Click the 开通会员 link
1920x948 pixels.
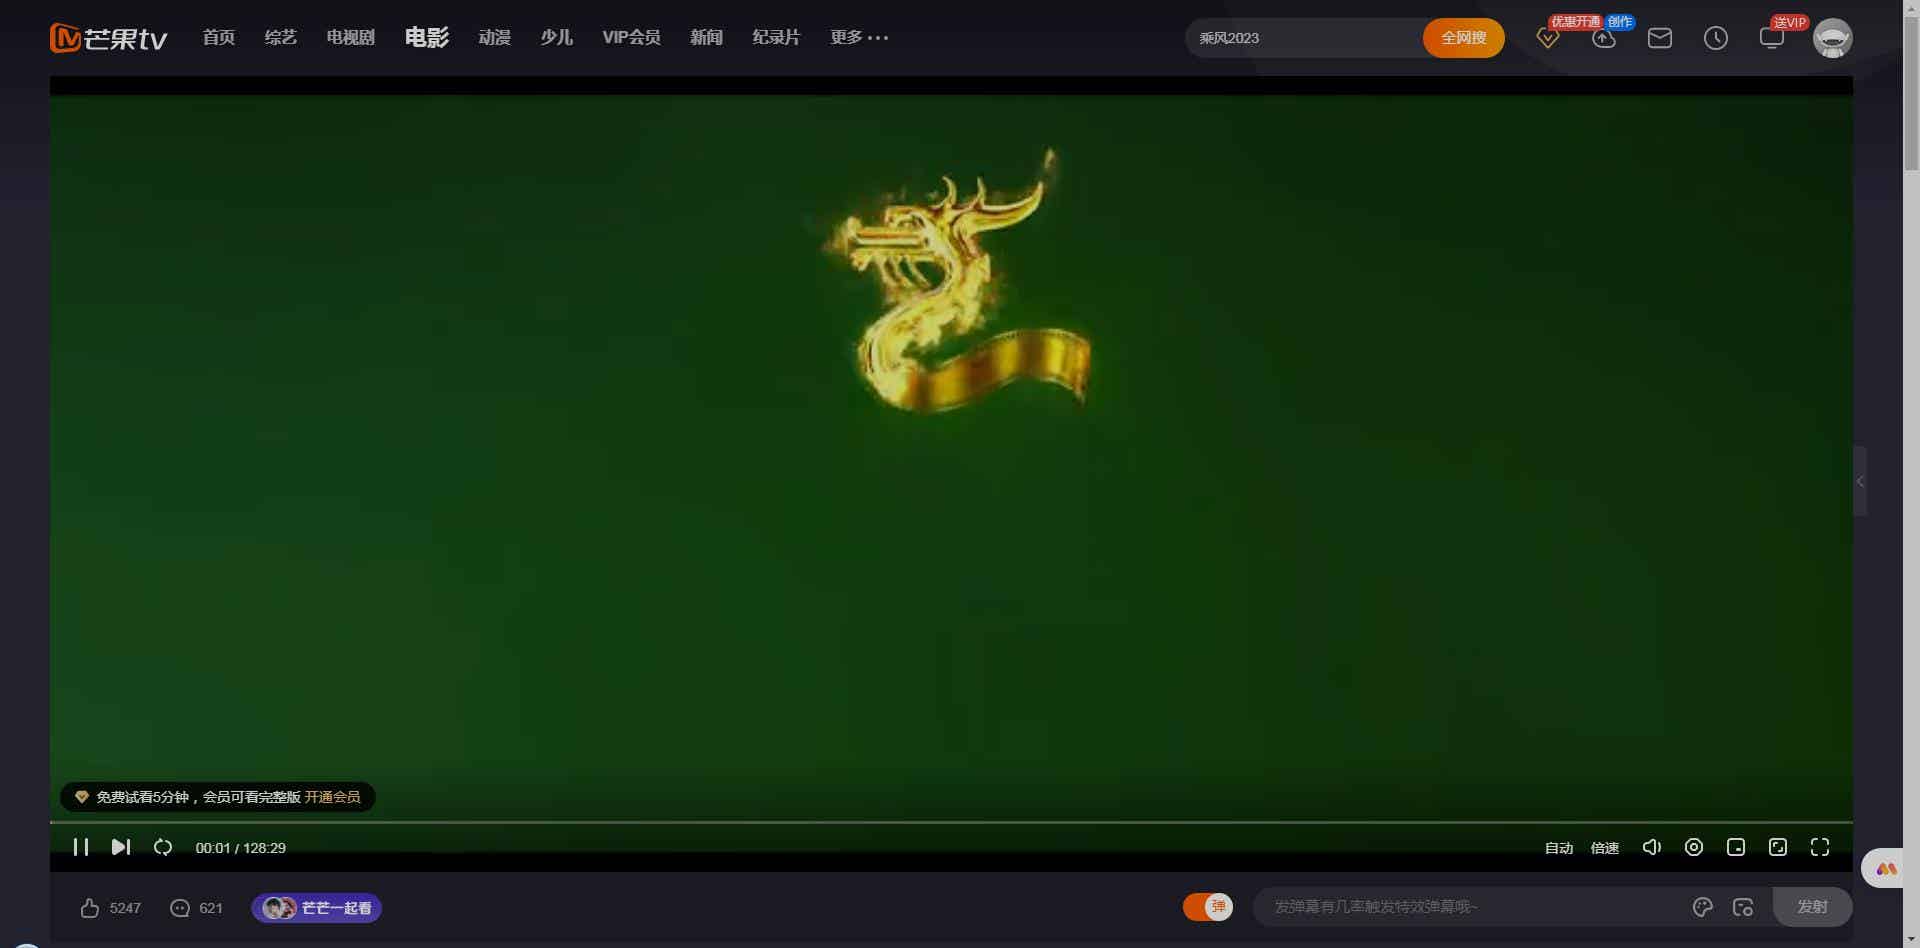332,797
